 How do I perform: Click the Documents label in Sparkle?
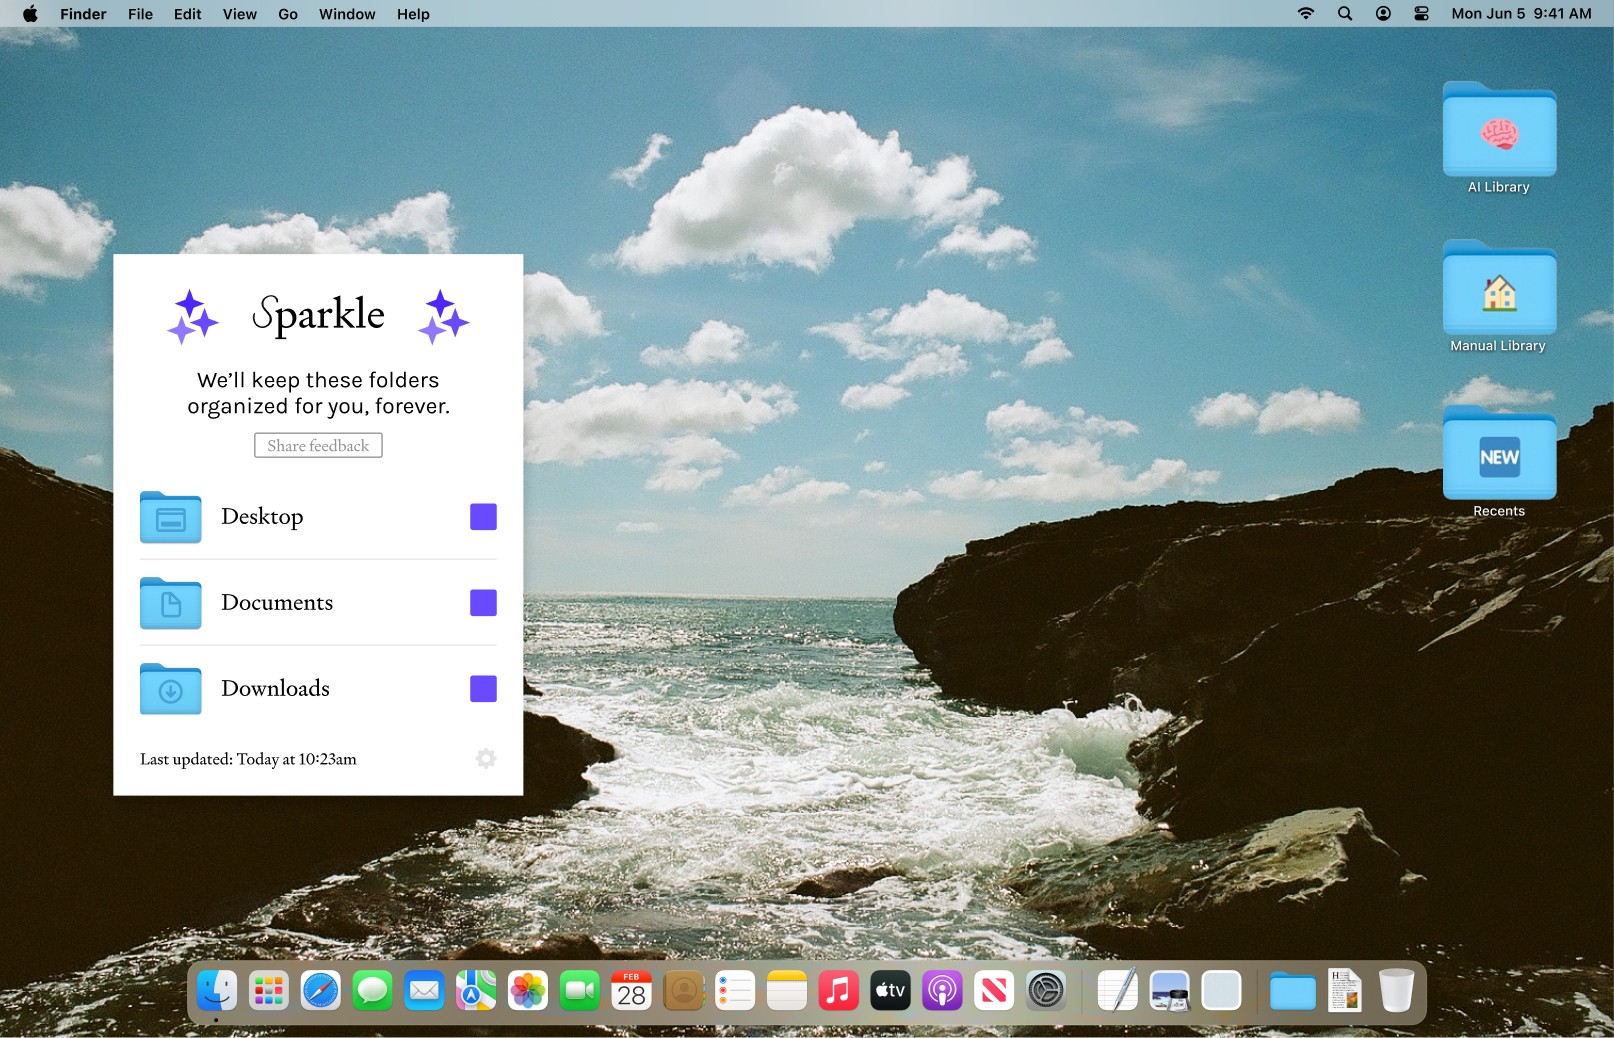277,603
